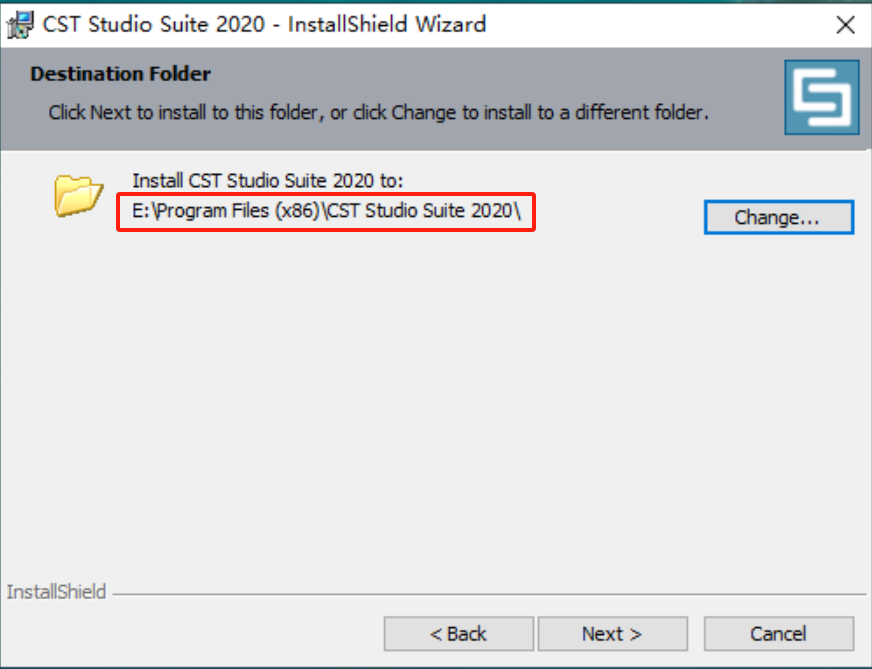Click the InstallShield label at the bottom

point(56,592)
